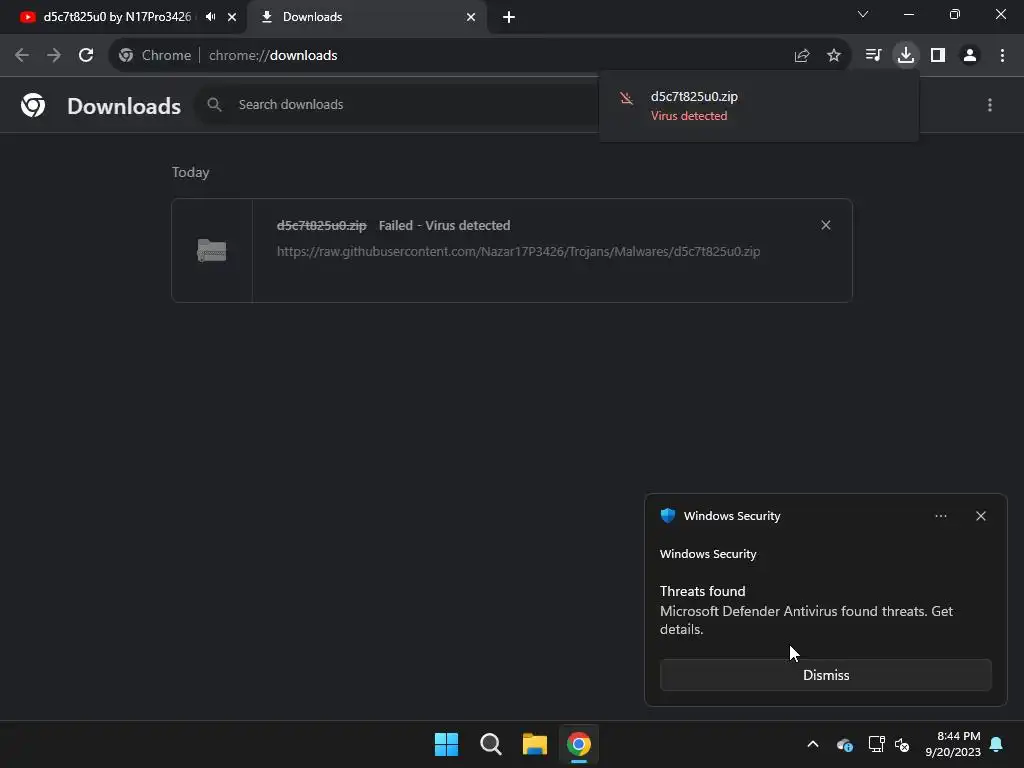Image resolution: width=1024 pixels, height=768 pixels.
Task: Open the tab search chevron
Action: (x=863, y=14)
